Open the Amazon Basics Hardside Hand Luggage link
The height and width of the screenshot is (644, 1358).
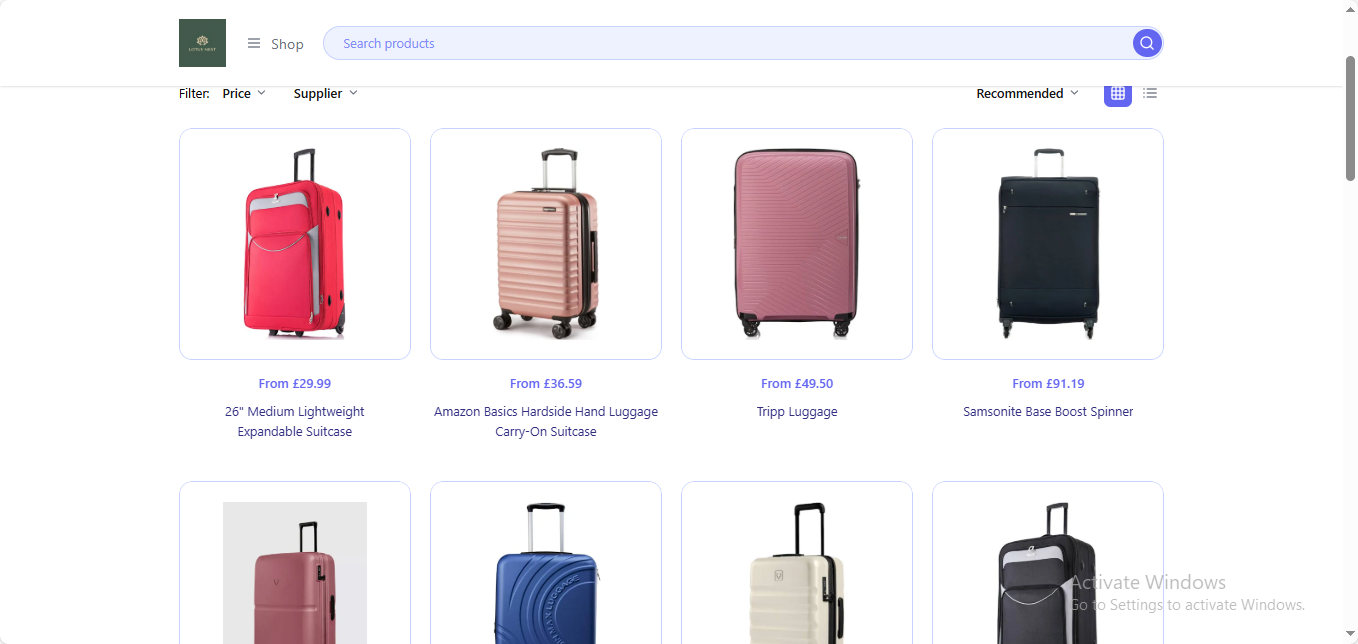click(546, 421)
